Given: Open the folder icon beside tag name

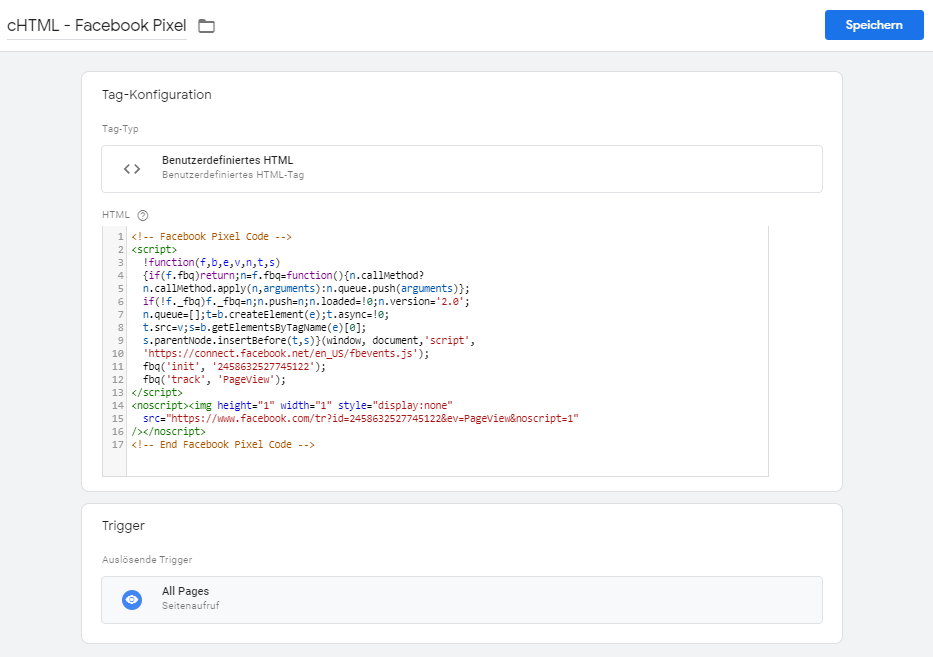Looking at the screenshot, I should tap(206, 26).
